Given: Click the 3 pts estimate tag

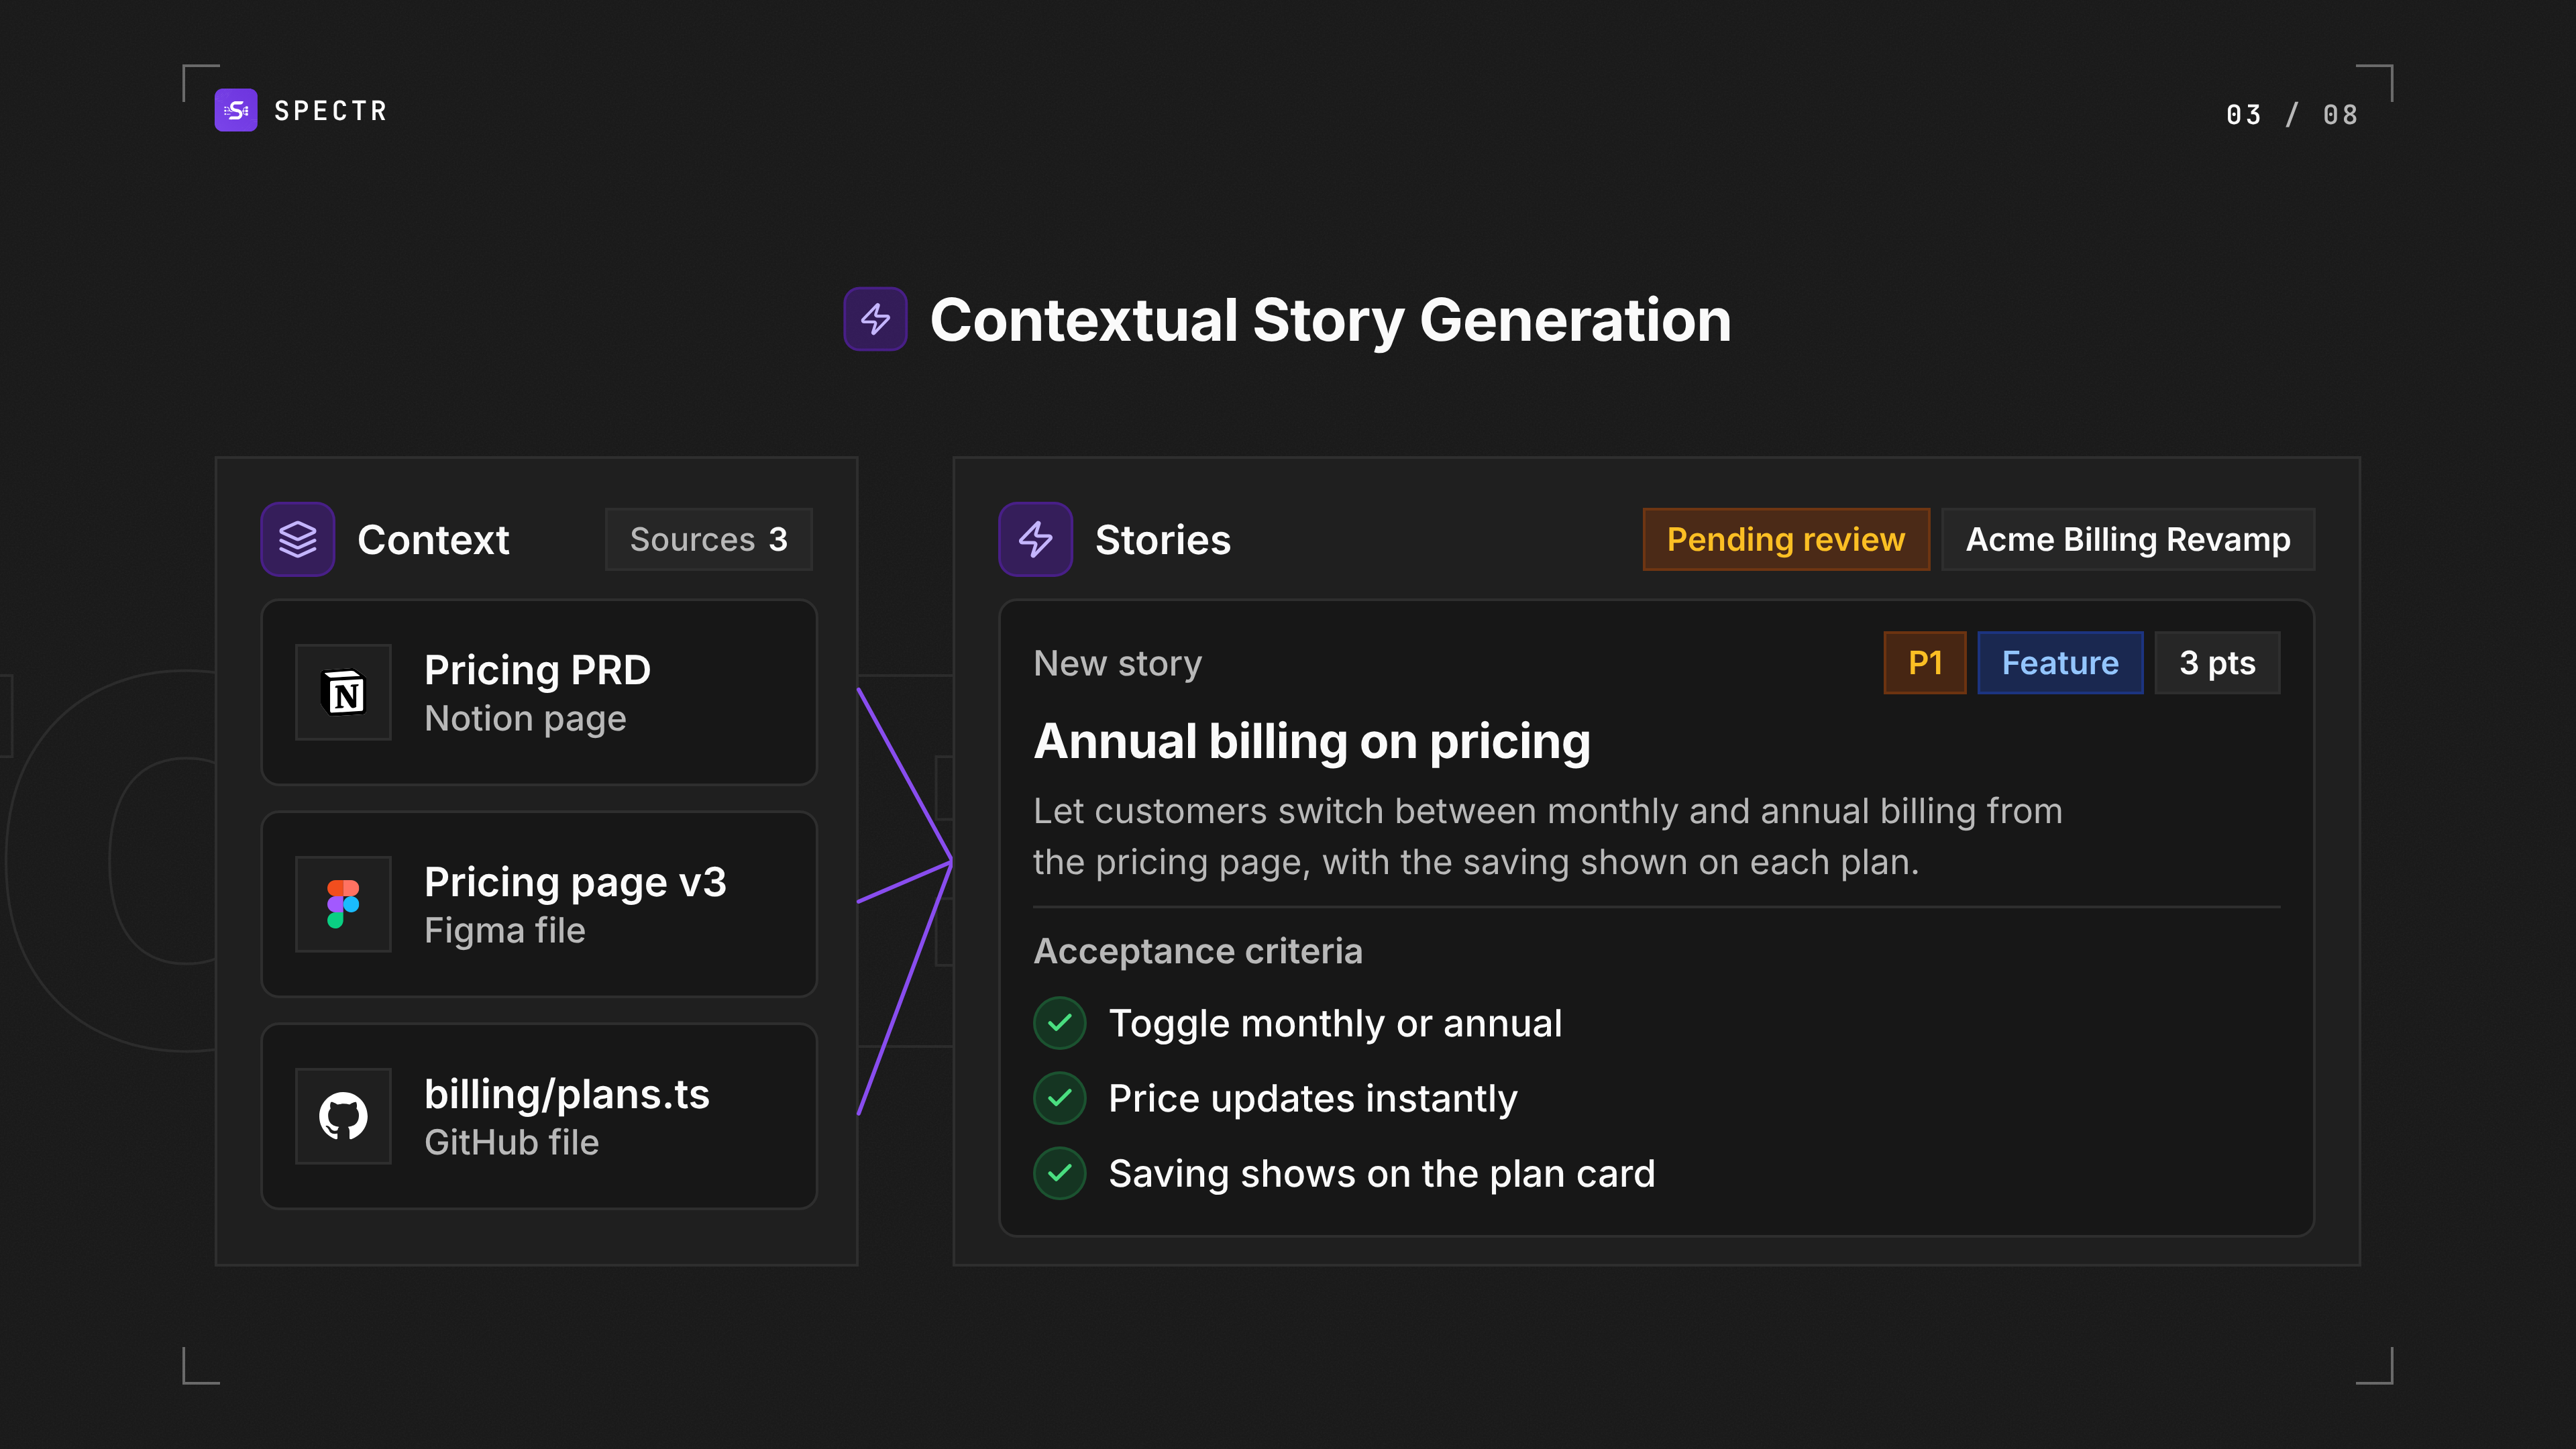Looking at the screenshot, I should (2217, 662).
